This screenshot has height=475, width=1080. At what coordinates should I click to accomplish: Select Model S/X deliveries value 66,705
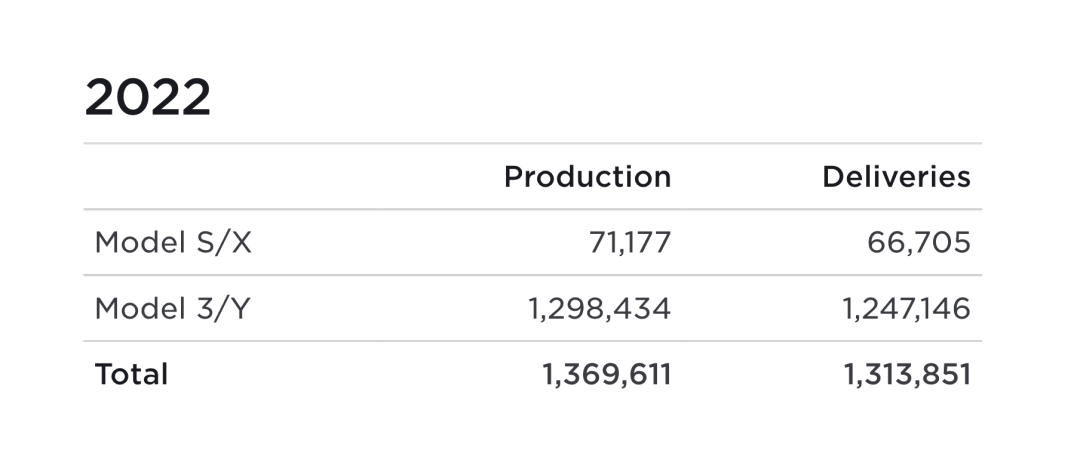(x=919, y=243)
